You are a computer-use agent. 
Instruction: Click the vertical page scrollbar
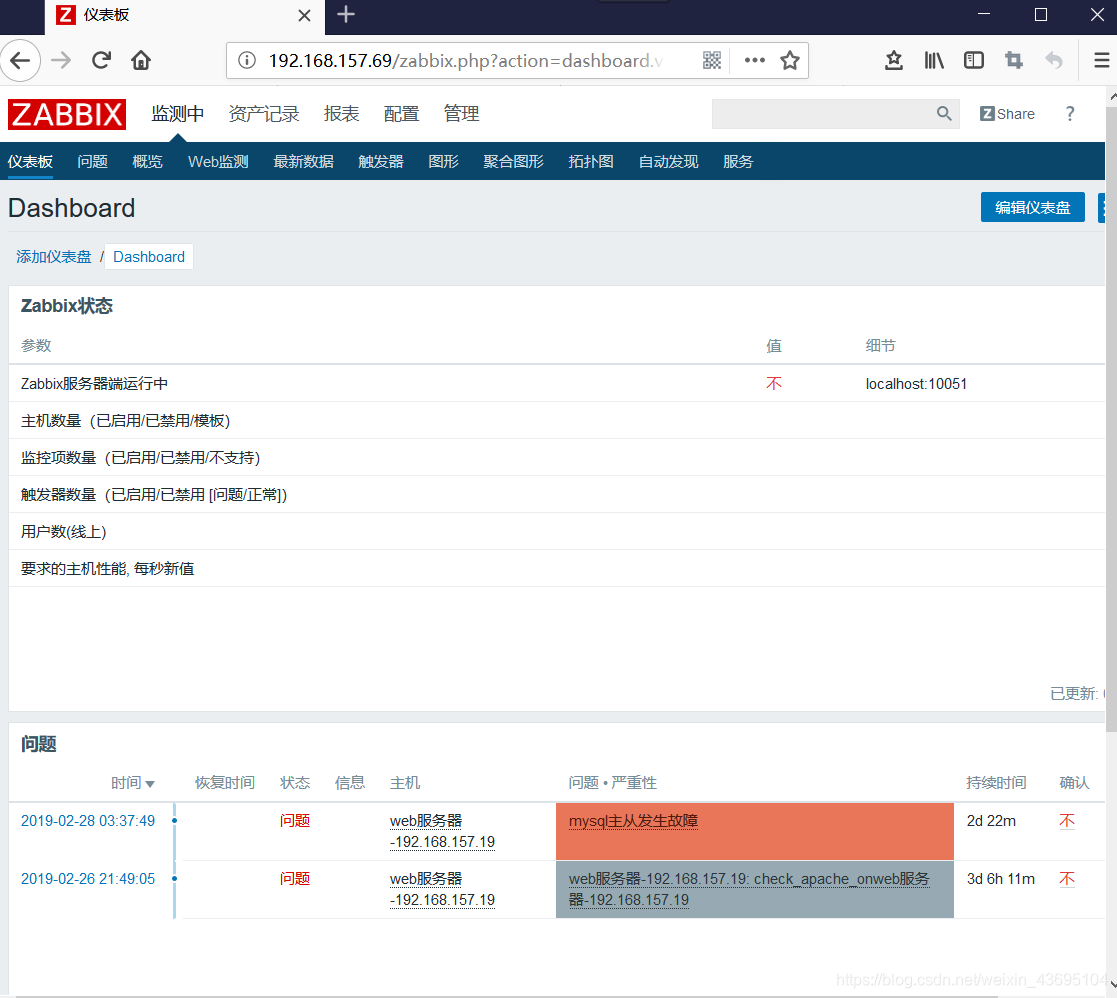click(1111, 420)
